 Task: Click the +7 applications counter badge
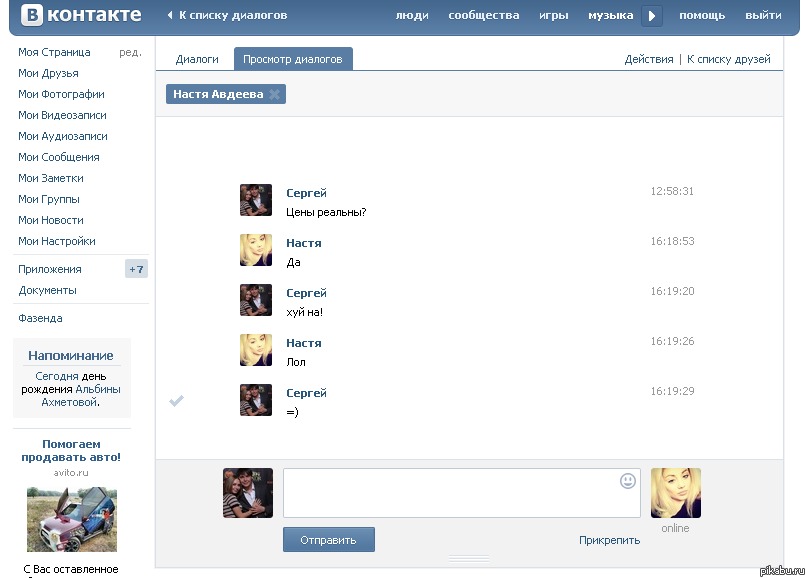(136, 269)
